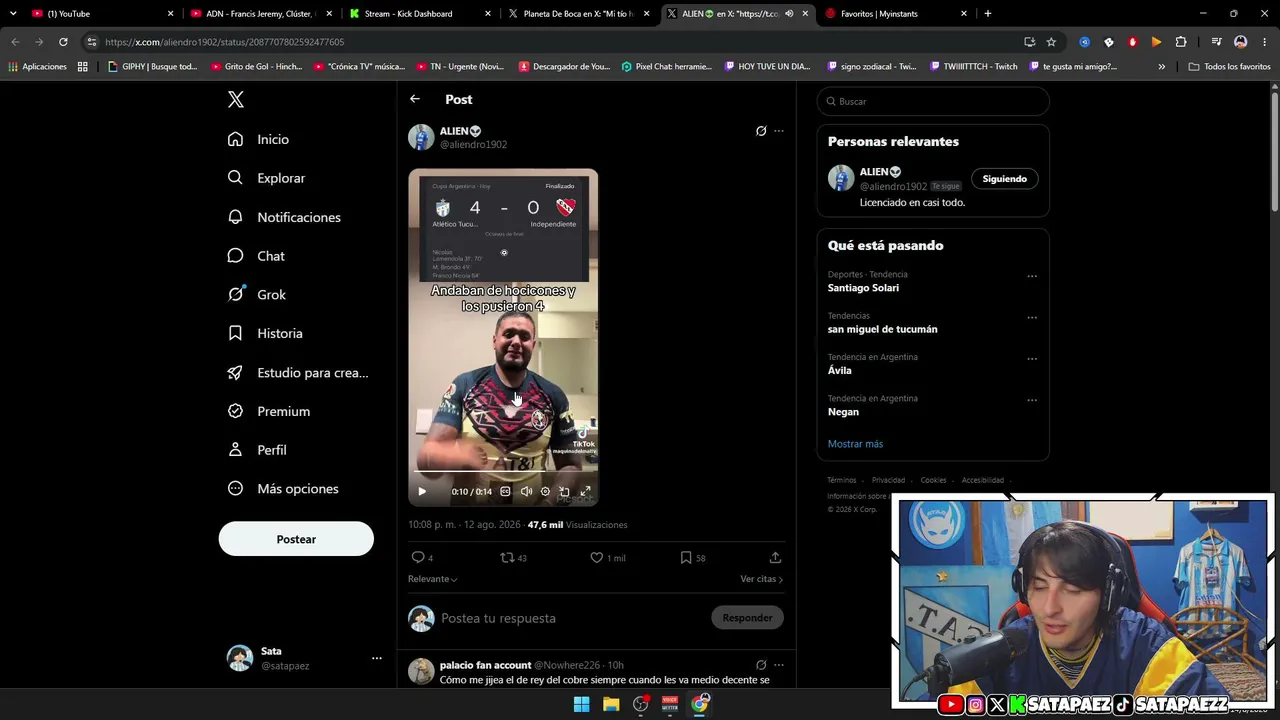Click the Buscar search field

(x=933, y=101)
